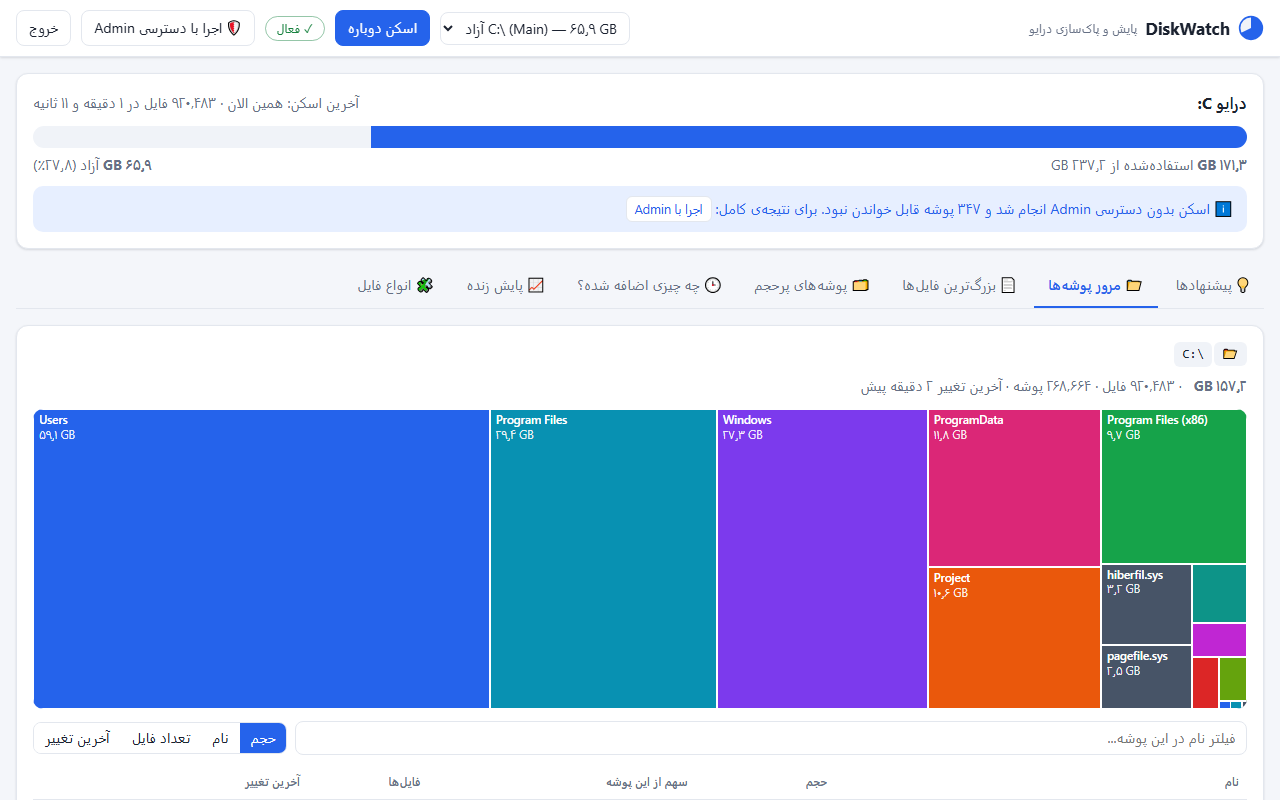Switch to the پیشنهادها tab
This screenshot has width=1280, height=800.
click(x=1213, y=285)
